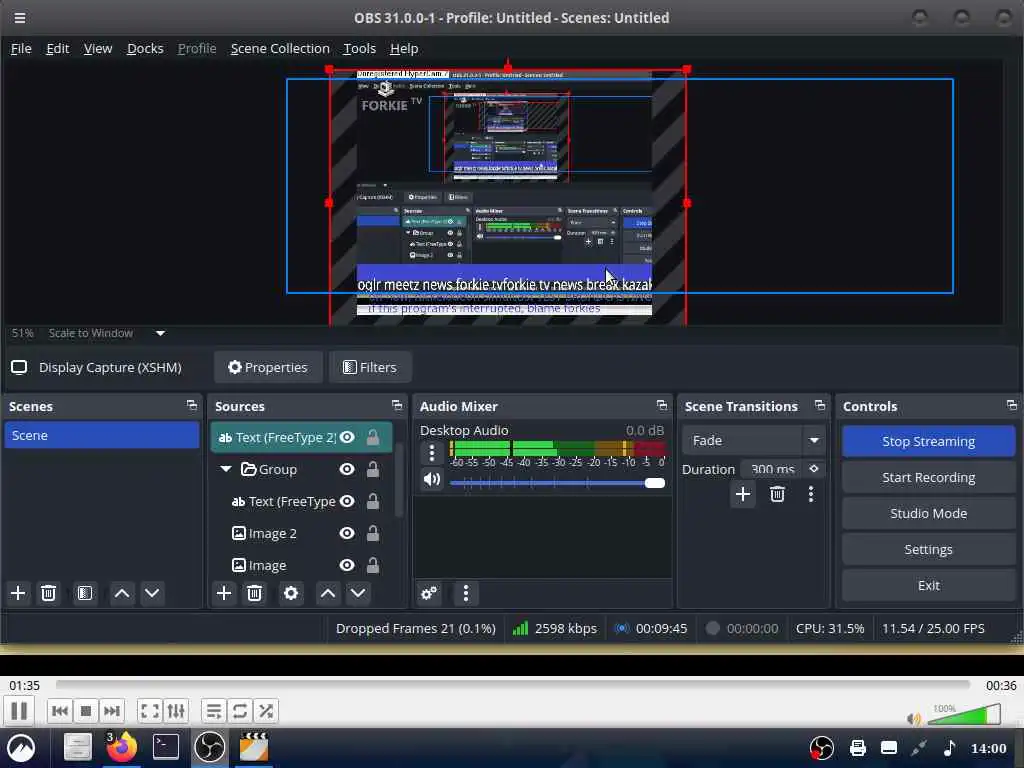Screen dimensions: 1024x768
Task: Open the terminal from the taskbar
Action: click(165, 747)
